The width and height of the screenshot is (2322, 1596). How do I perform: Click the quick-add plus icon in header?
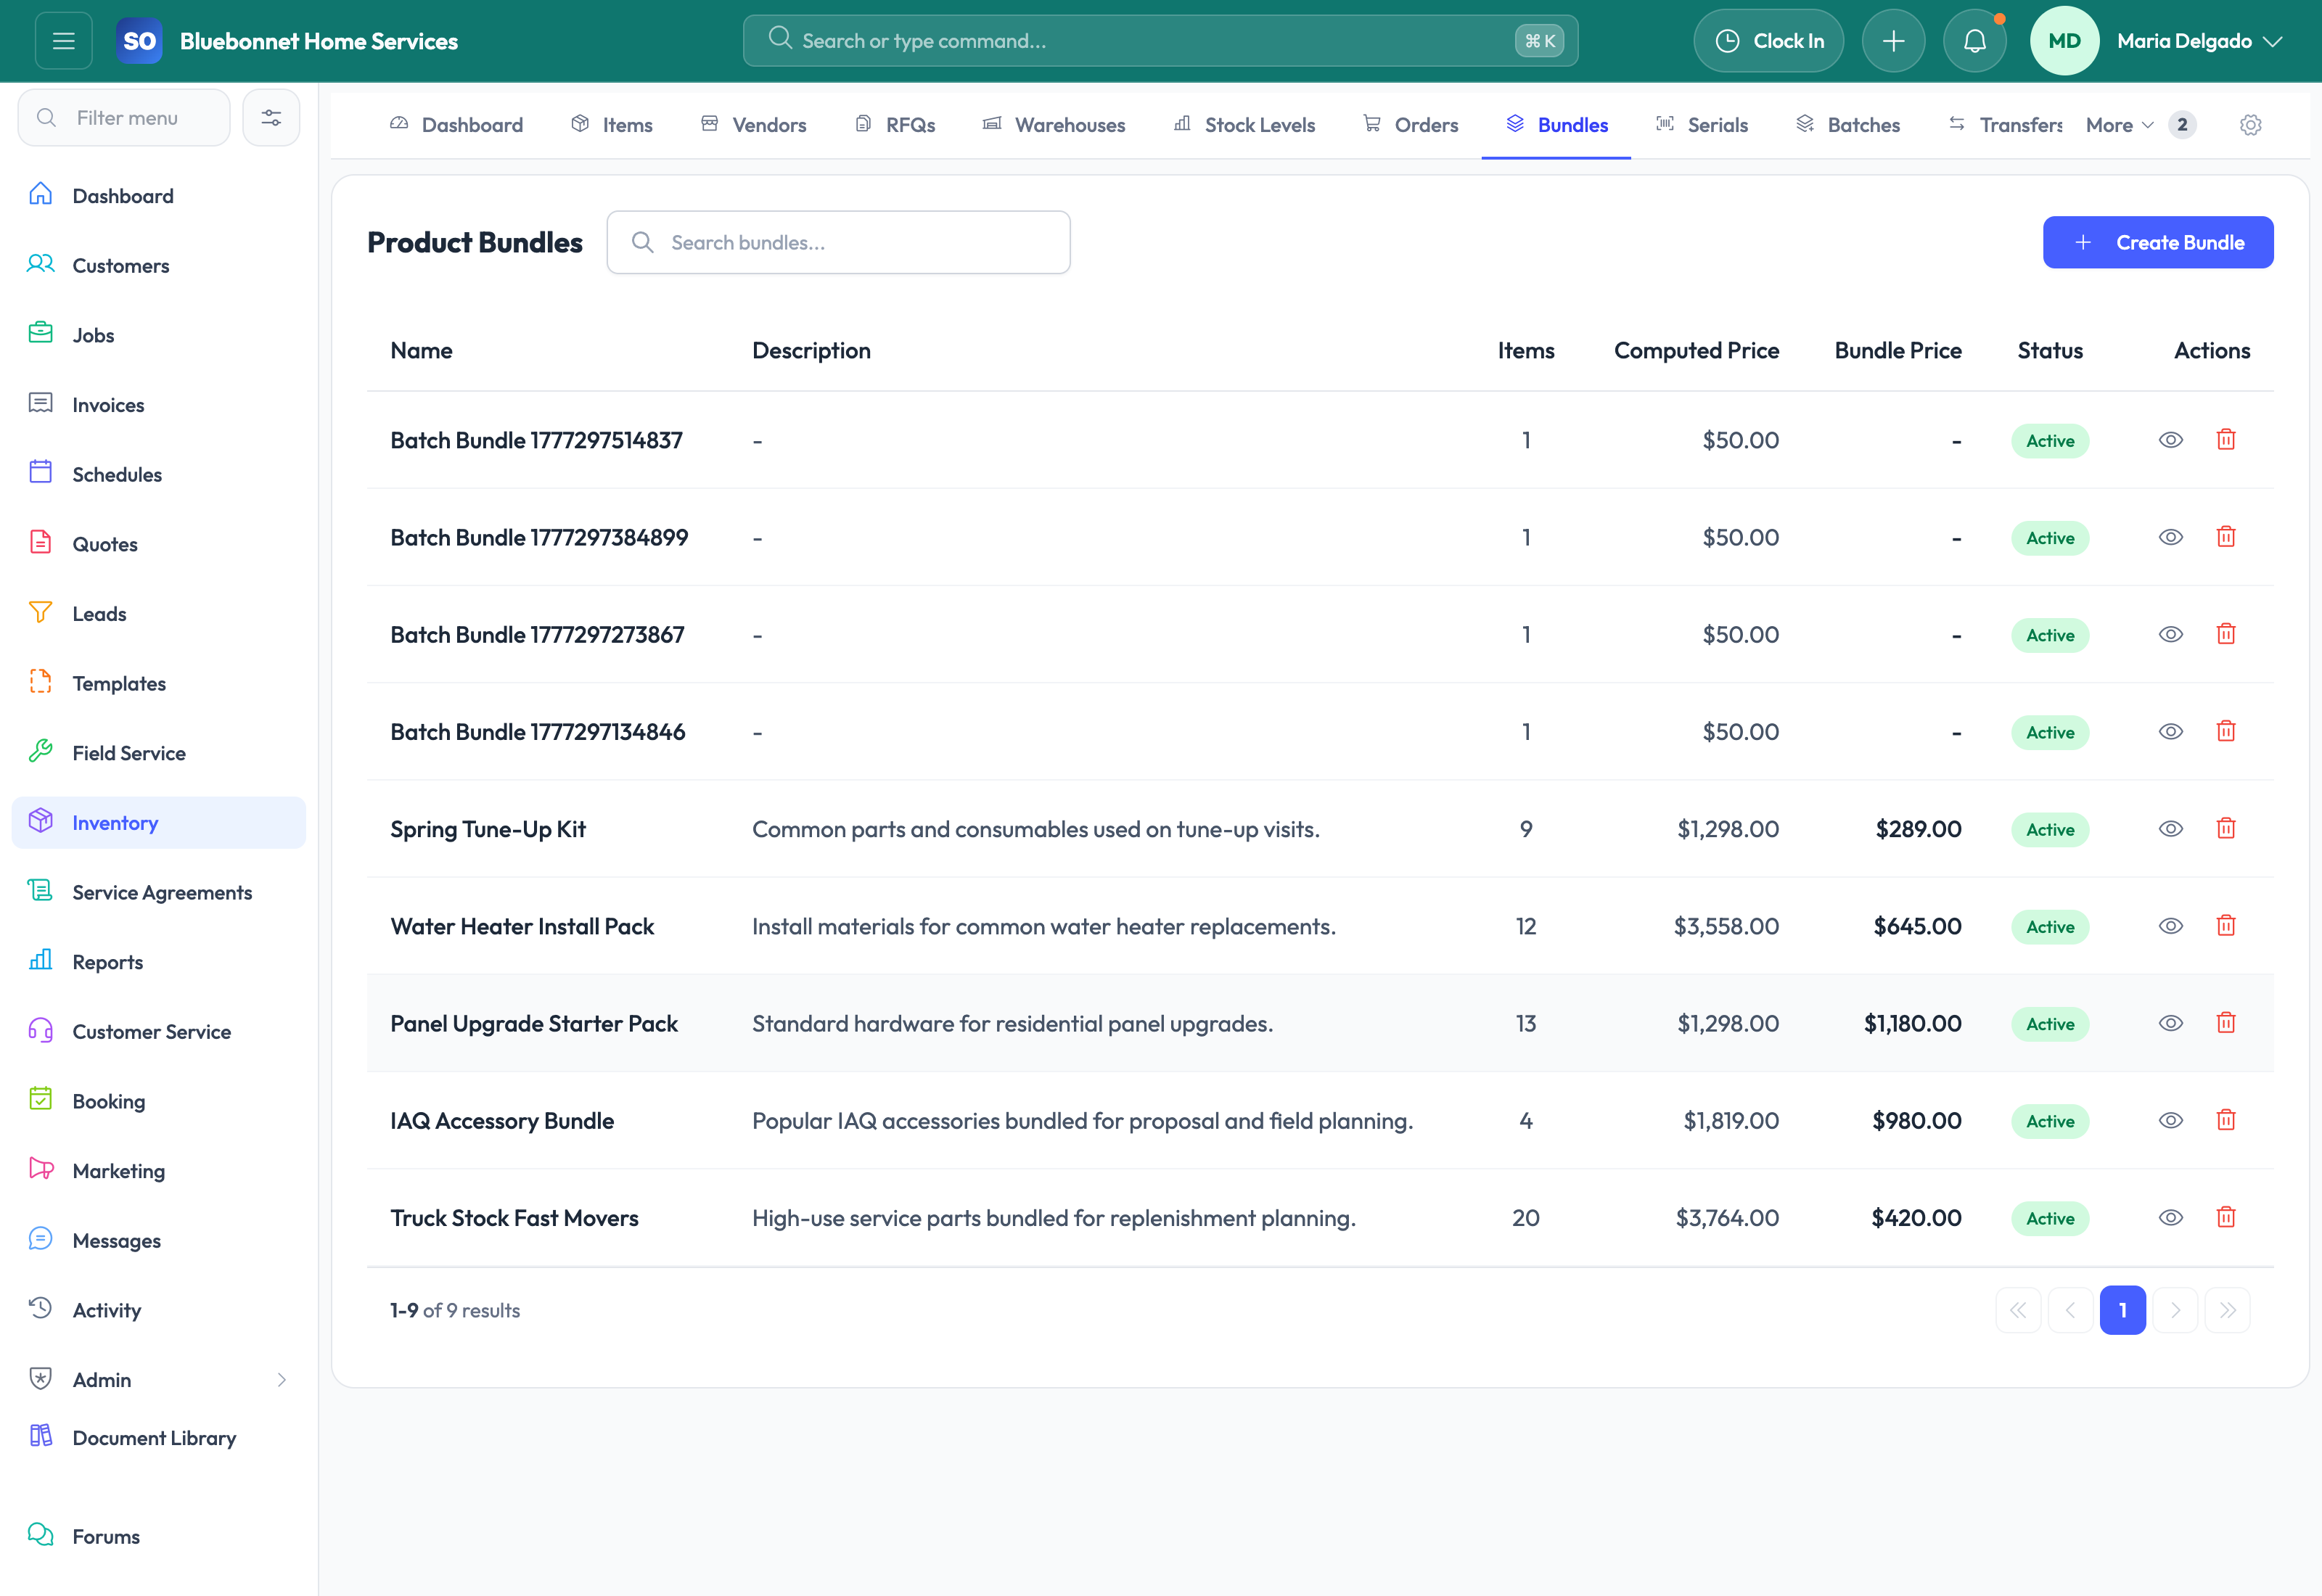[1893, 41]
